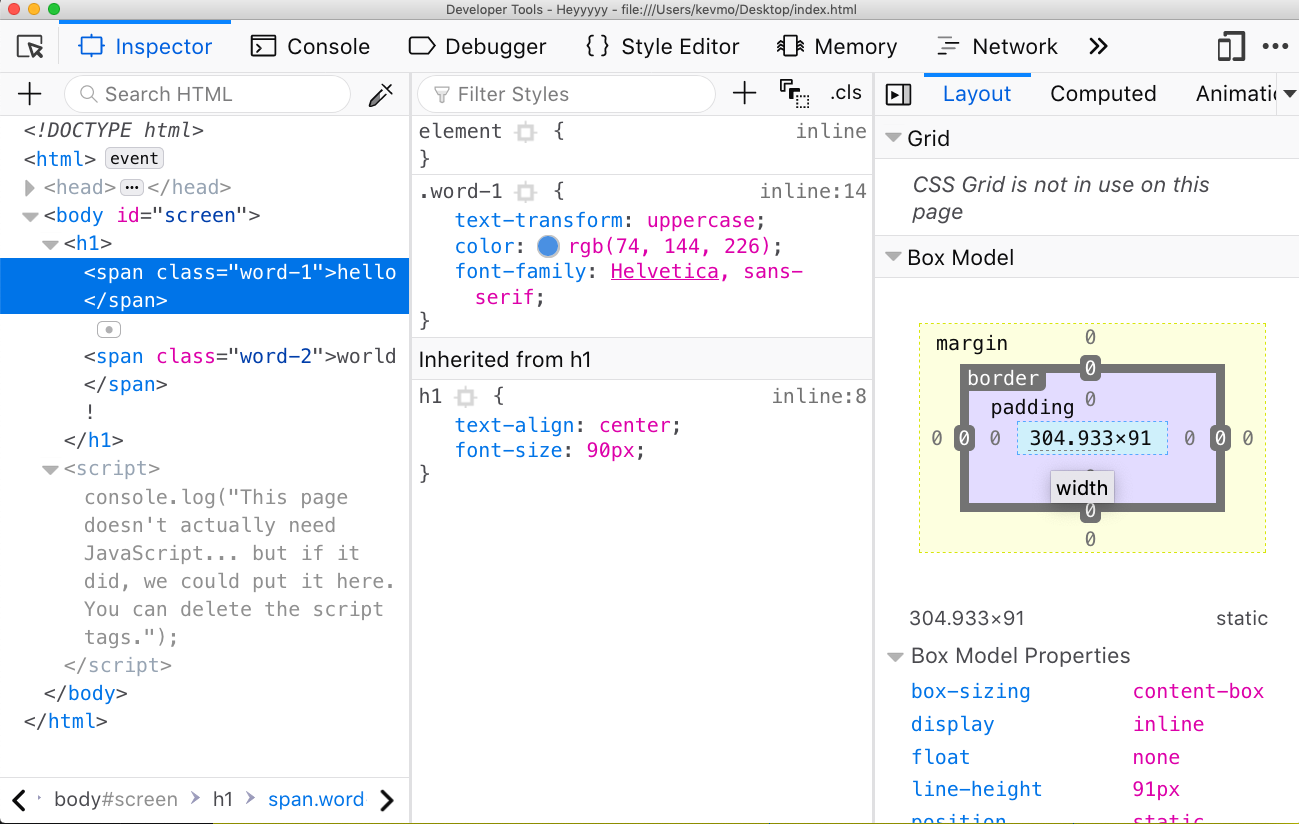
Task: Add a new CSS rule plus button
Action: [744, 94]
